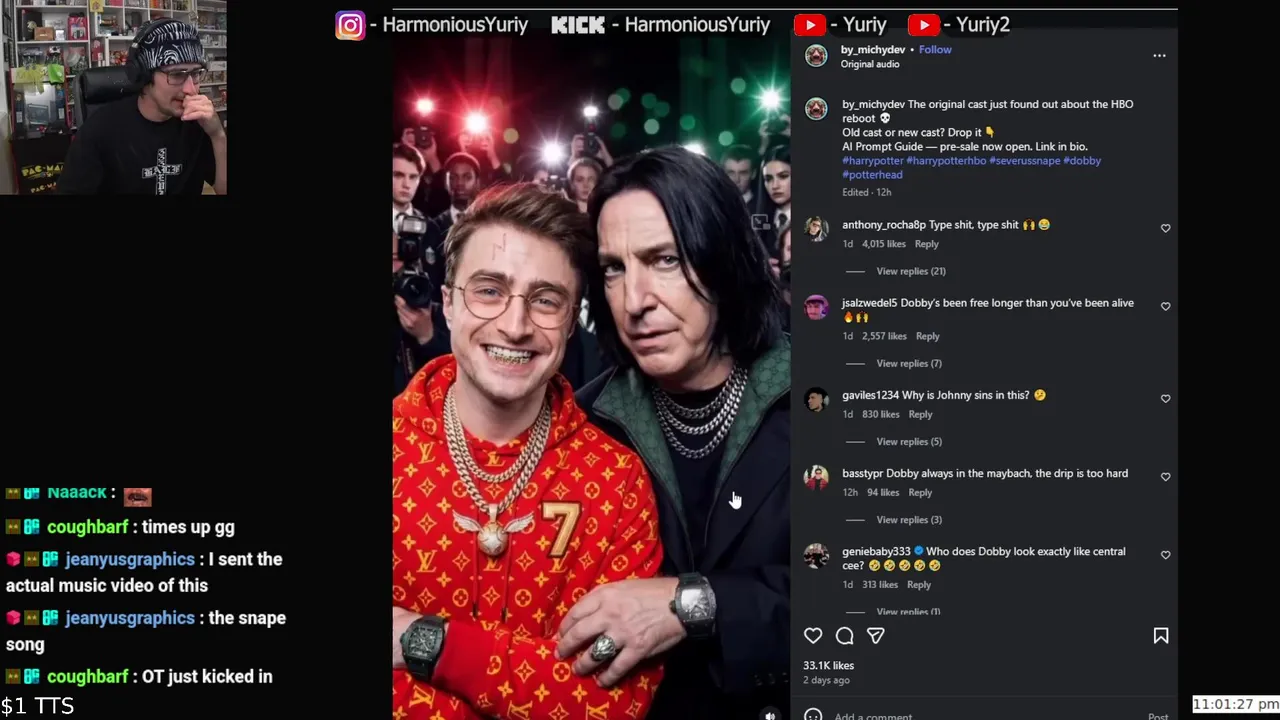The width and height of the screenshot is (1280, 720).
Task: Open the #severussnape hashtag link
Action: pyautogui.click(x=1024, y=161)
